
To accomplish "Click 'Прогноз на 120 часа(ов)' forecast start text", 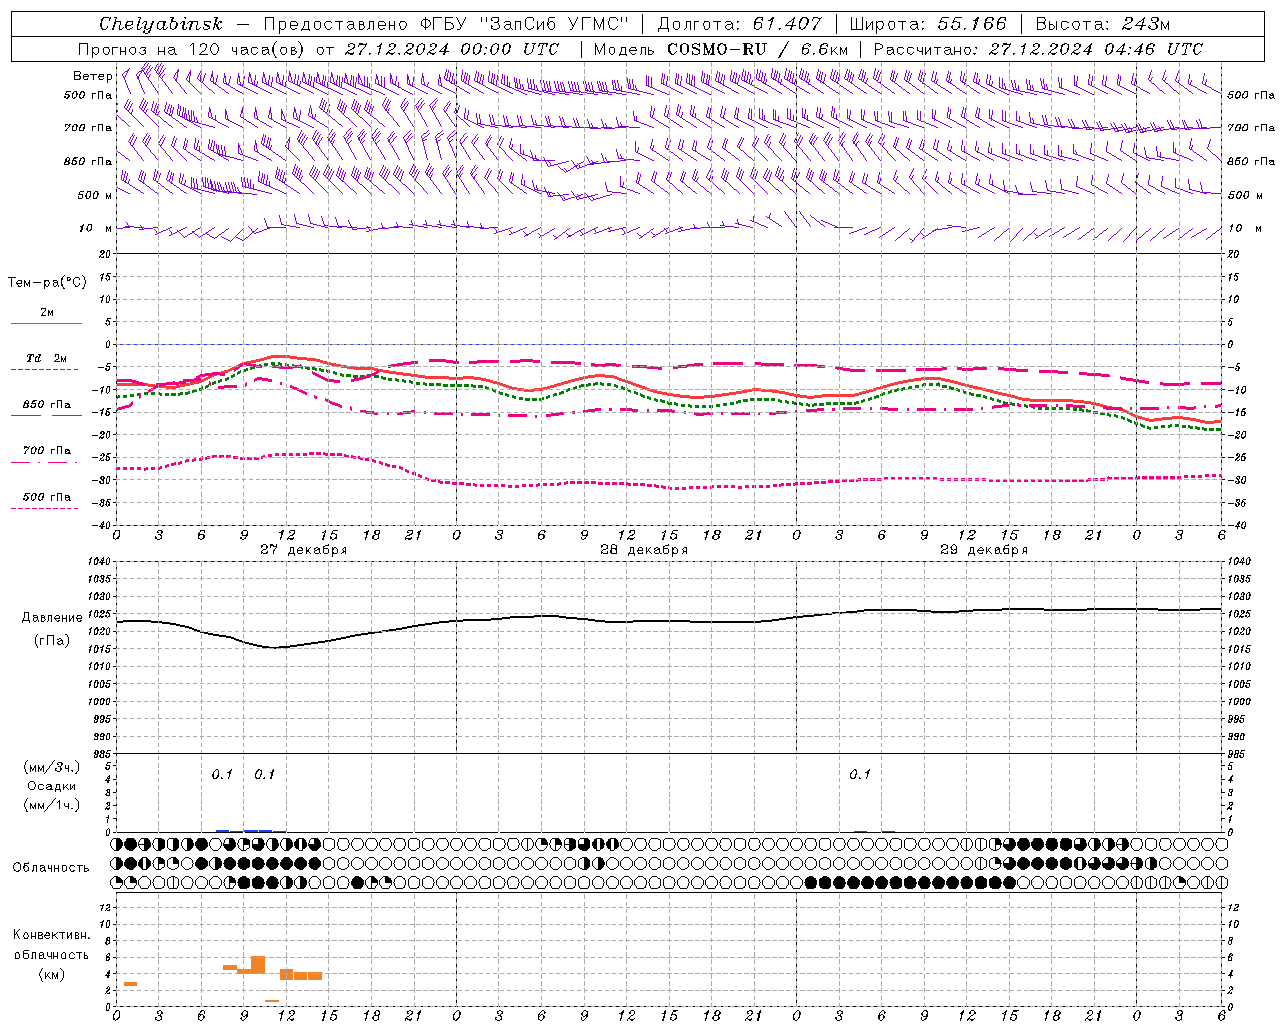I will coord(194,49).
